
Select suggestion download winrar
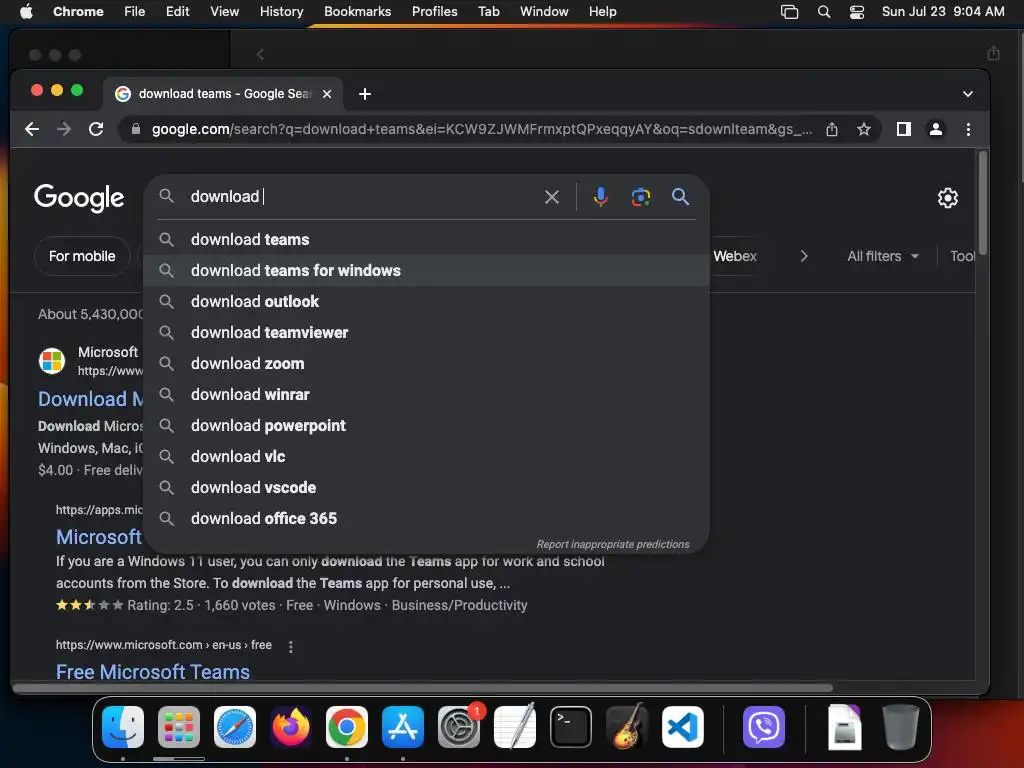click(426, 394)
